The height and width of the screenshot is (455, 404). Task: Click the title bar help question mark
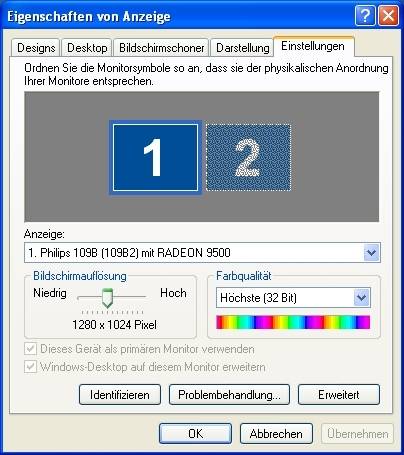(x=365, y=16)
